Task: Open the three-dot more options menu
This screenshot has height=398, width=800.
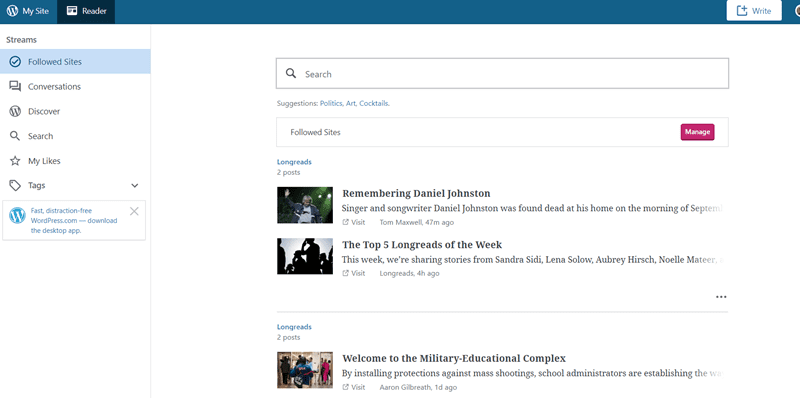Action: (721, 297)
